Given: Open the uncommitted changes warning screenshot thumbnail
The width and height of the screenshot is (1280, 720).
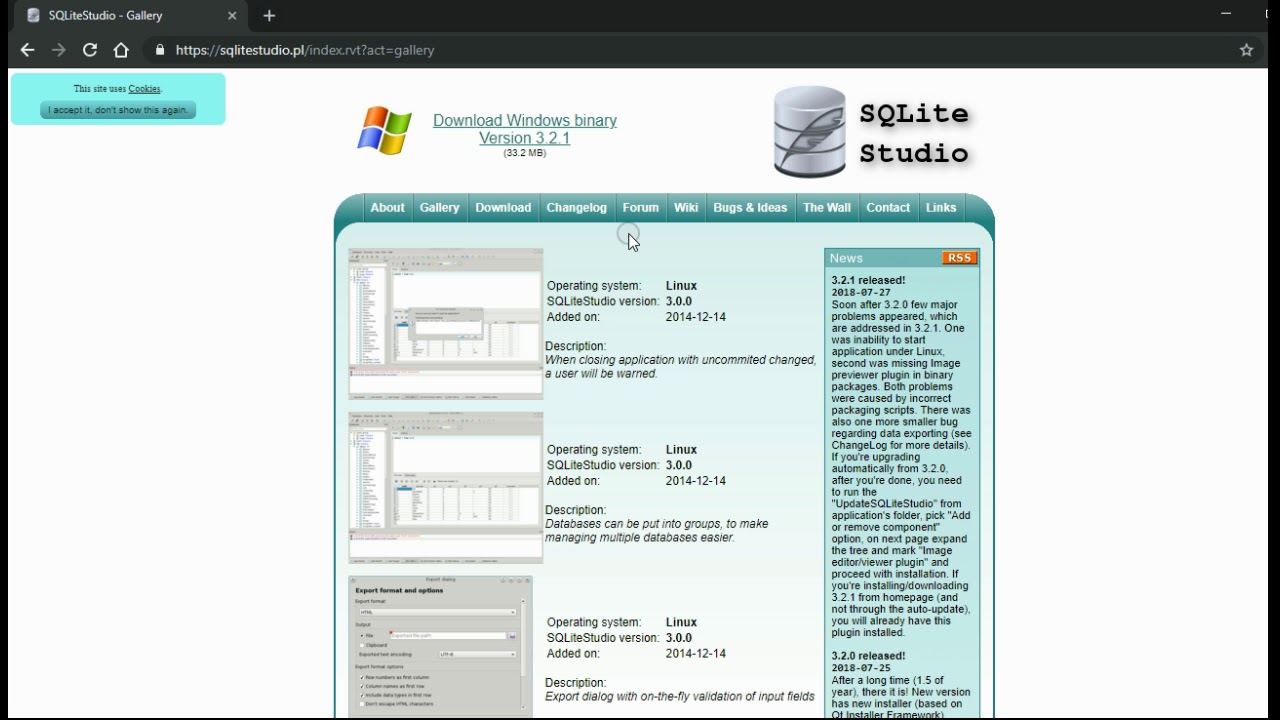Looking at the screenshot, I should pyautogui.click(x=446, y=324).
